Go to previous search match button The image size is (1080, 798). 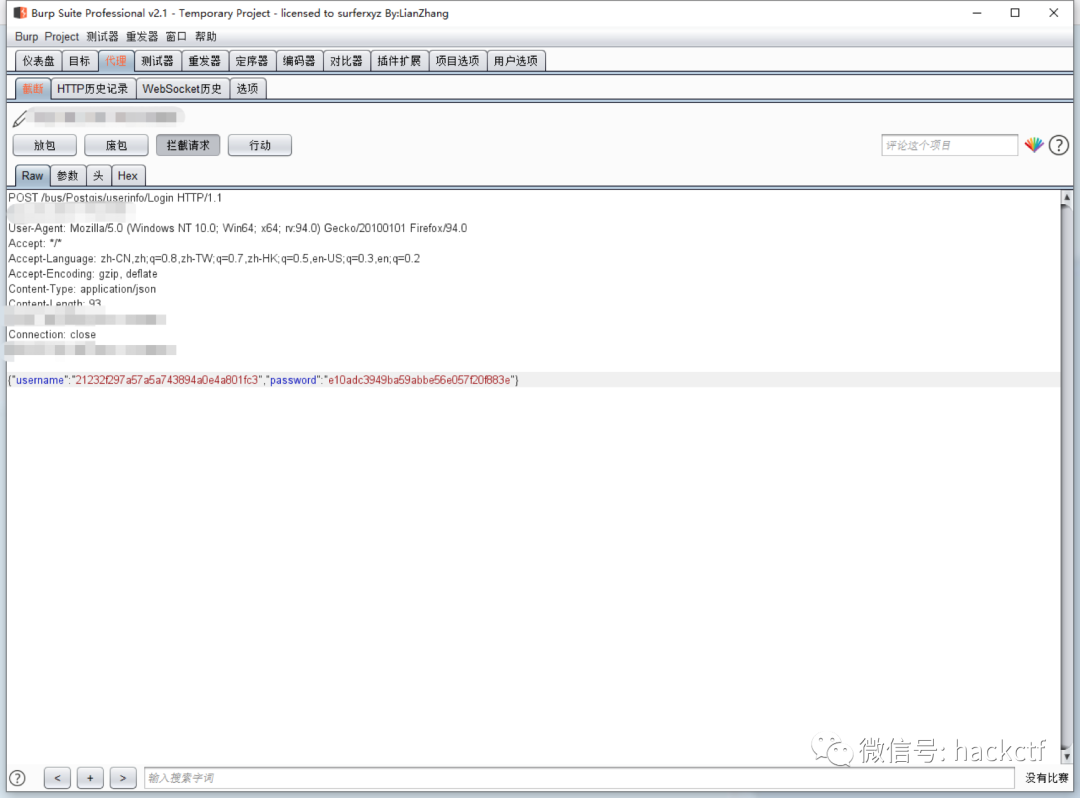coord(57,778)
